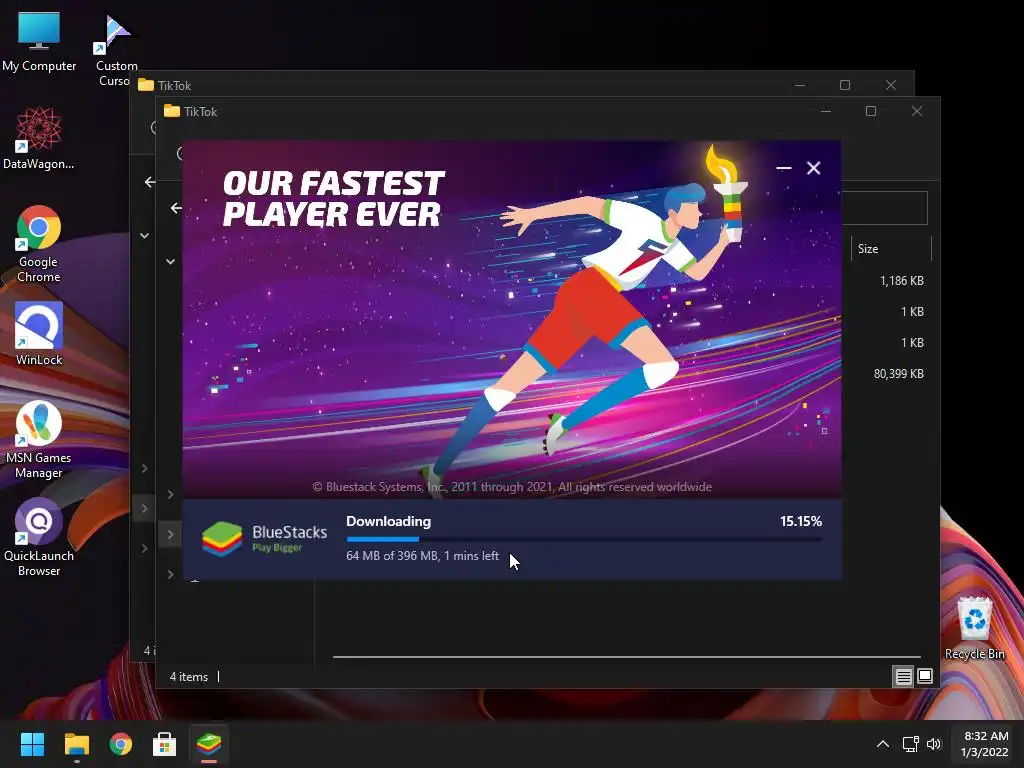
Task: Open network status tray icon
Action: click(x=910, y=744)
